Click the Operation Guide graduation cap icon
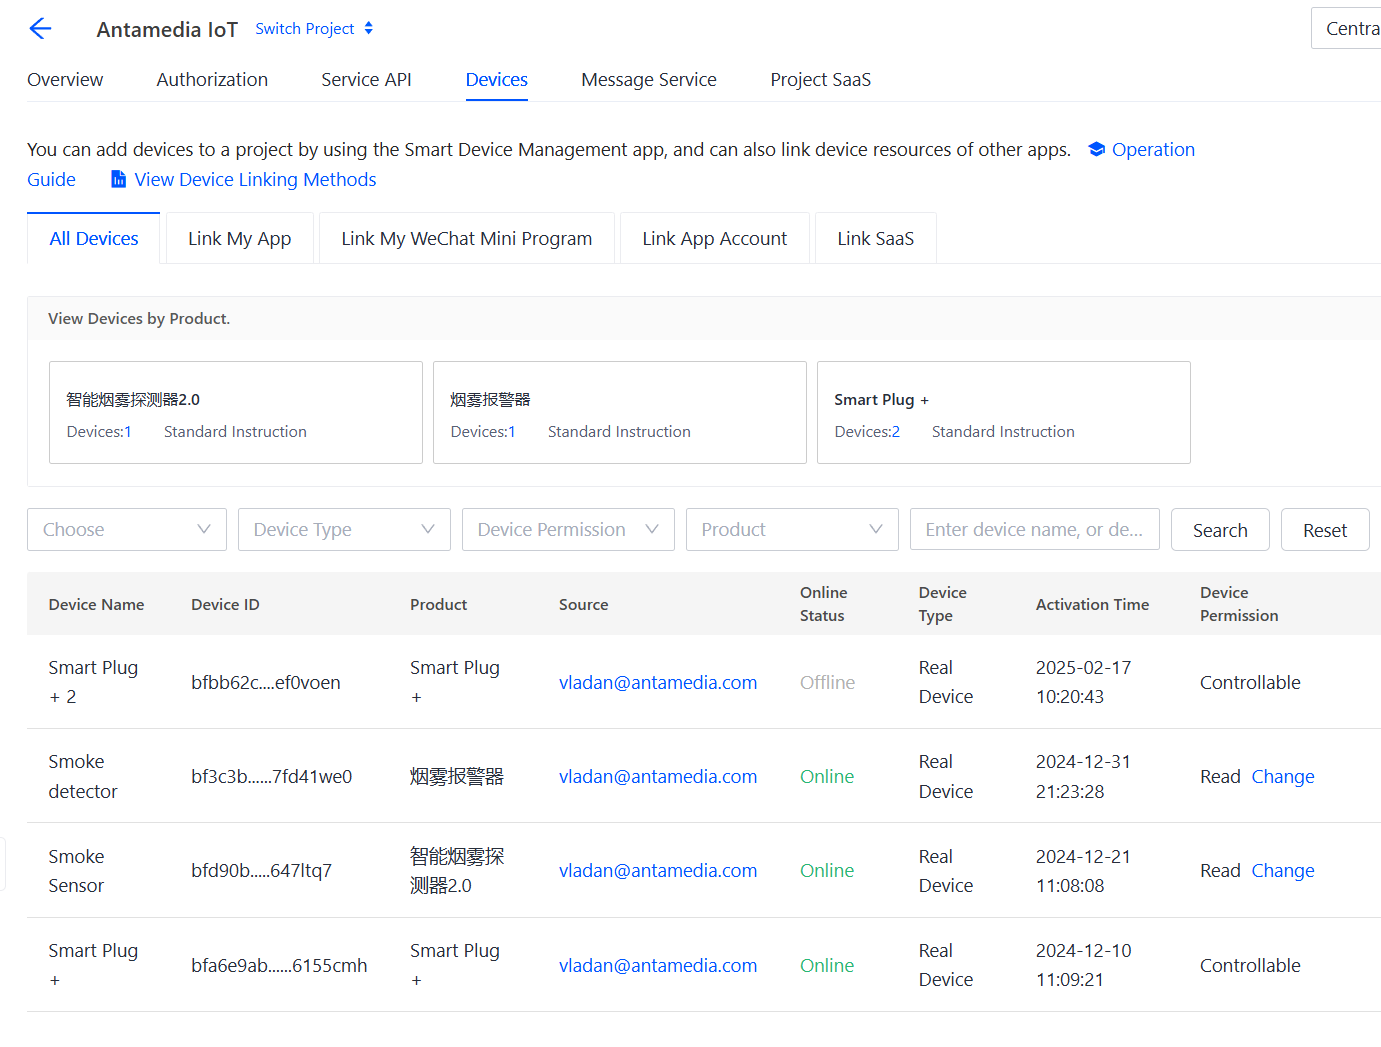Viewport: 1381px width, 1047px height. point(1097,150)
